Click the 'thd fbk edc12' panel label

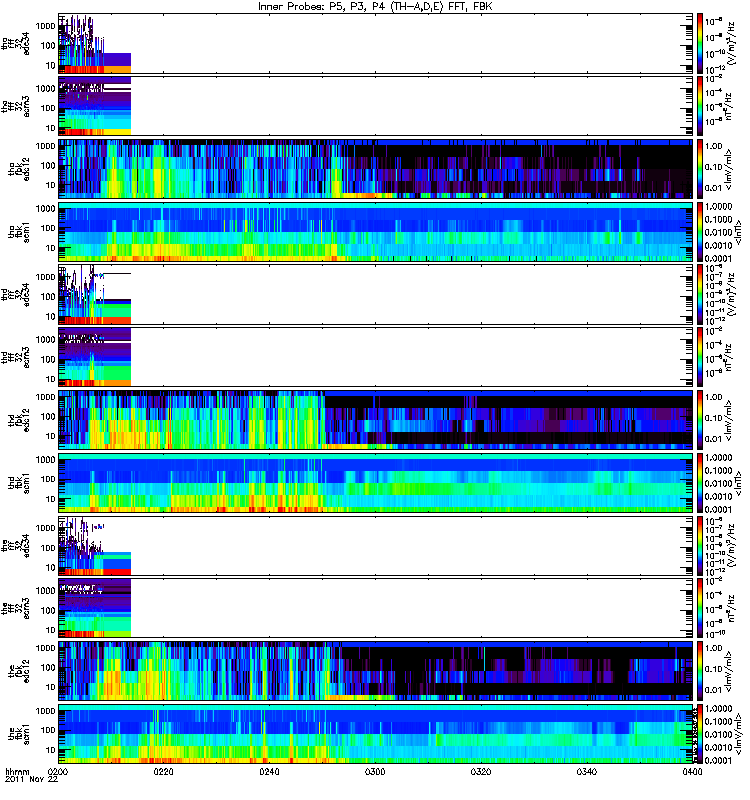(x=19, y=420)
